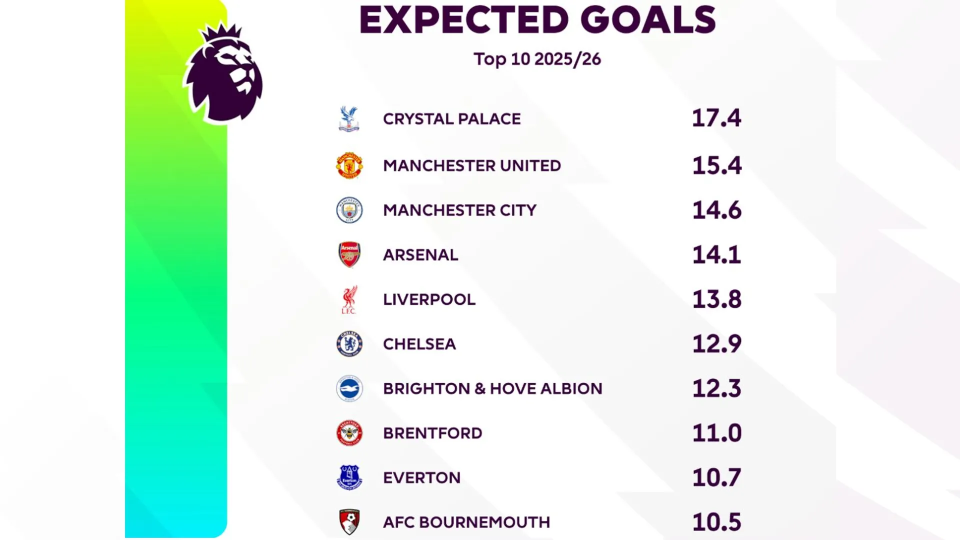Screen dimensions: 960x540
Task: Click Crystal Palace's 17.4 value
Action: 716,119
